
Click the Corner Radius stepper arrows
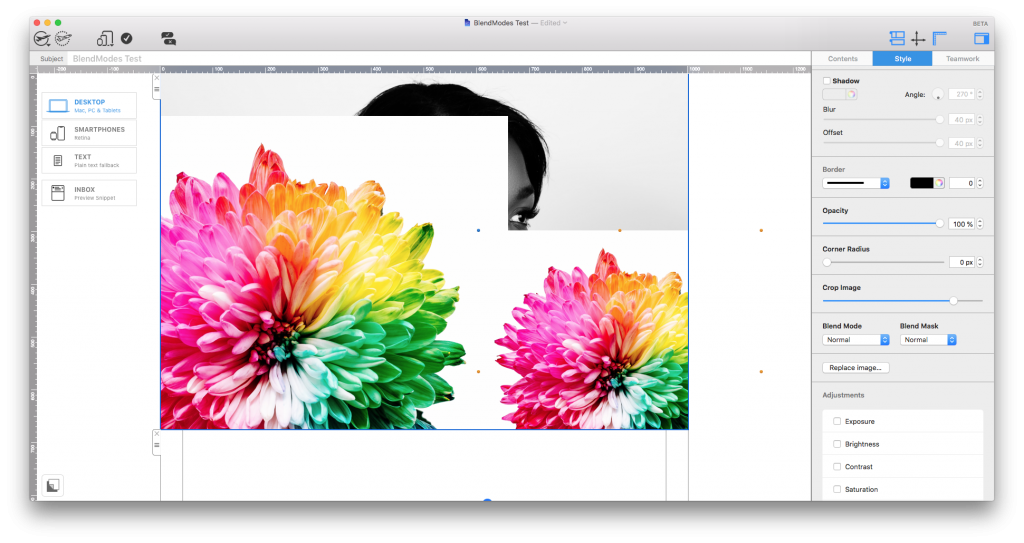coord(980,262)
